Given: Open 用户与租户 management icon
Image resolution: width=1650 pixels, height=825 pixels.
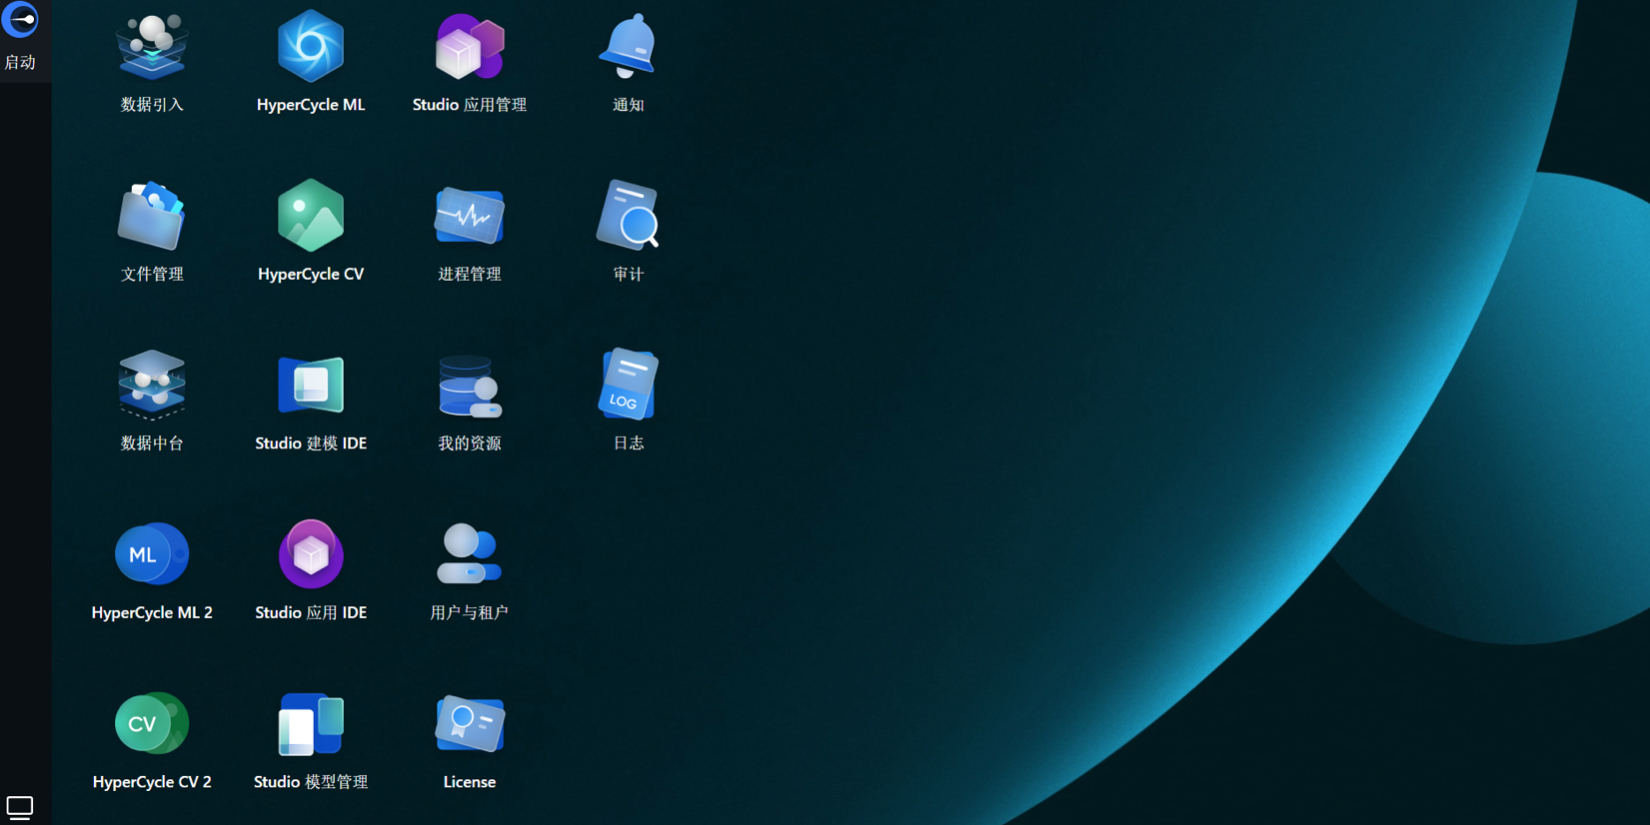Looking at the screenshot, I should click(x=469, y=555).
